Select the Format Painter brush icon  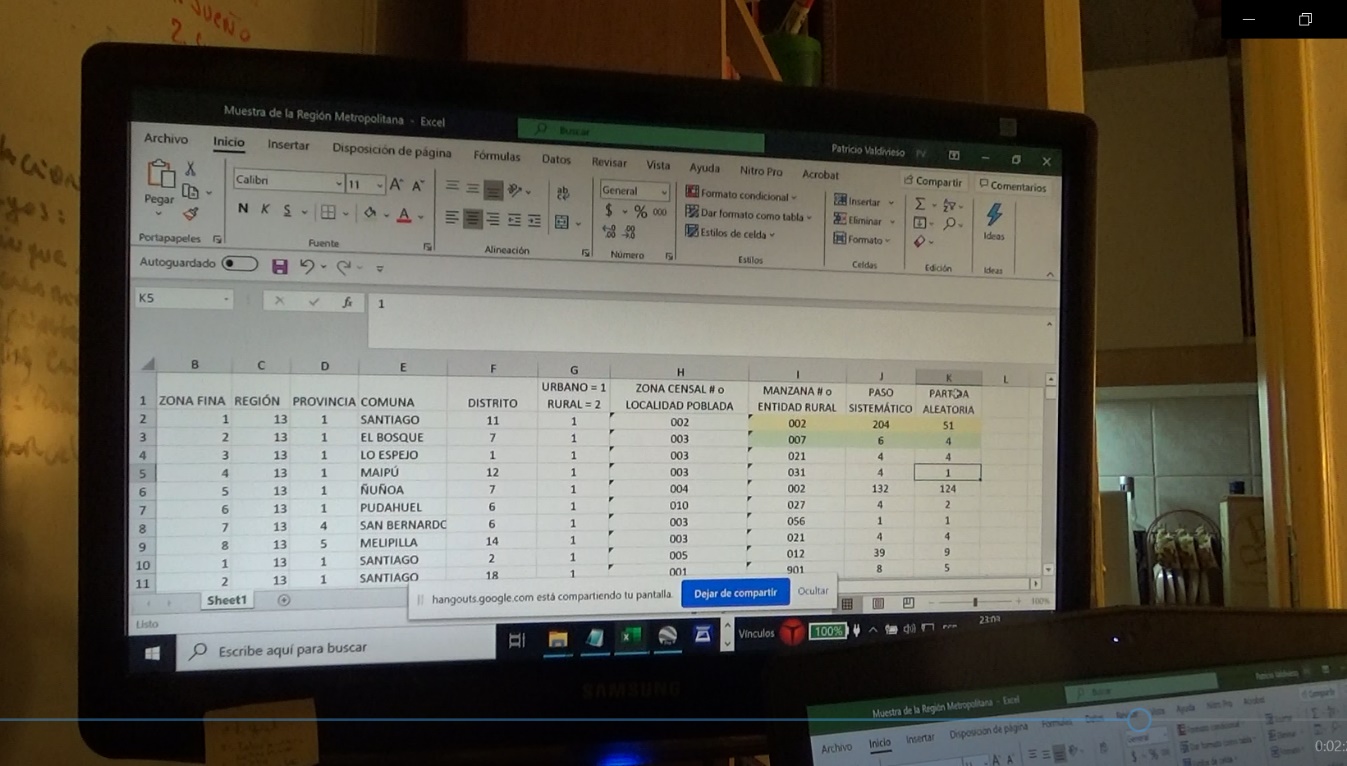tap(191, 213)
